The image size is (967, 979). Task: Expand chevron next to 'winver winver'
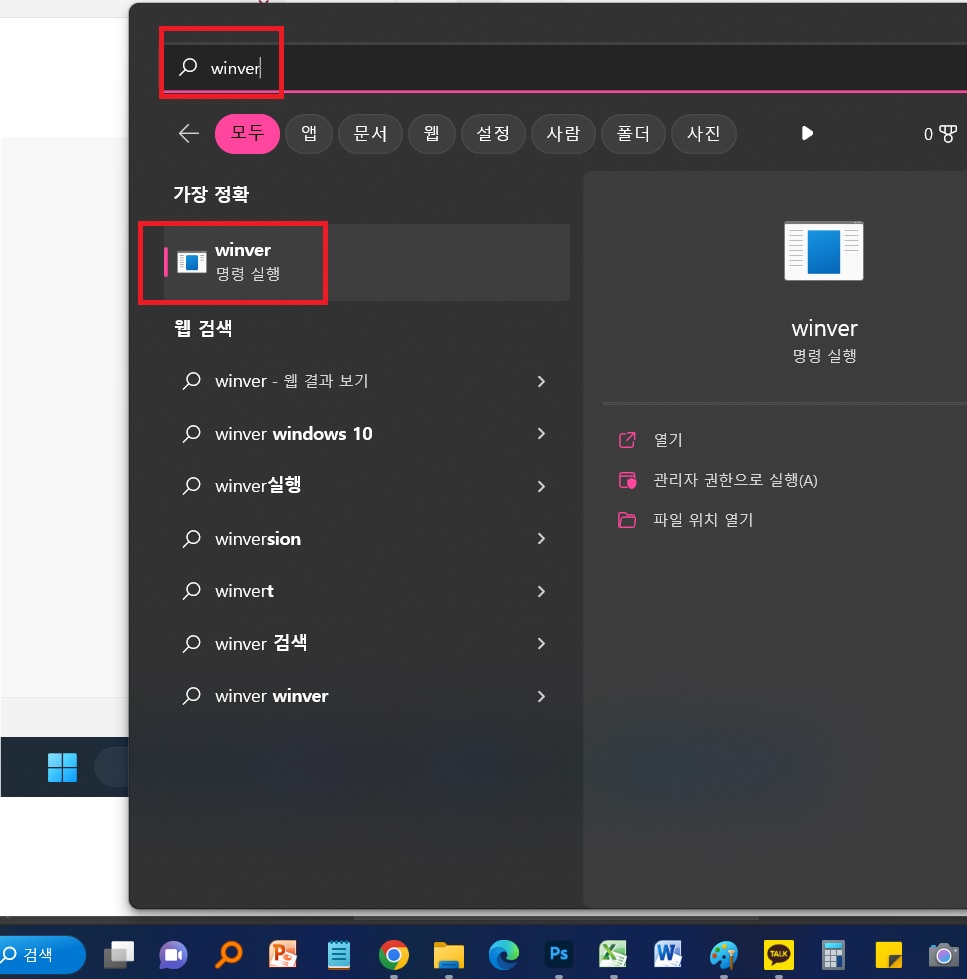pos(541,696)
